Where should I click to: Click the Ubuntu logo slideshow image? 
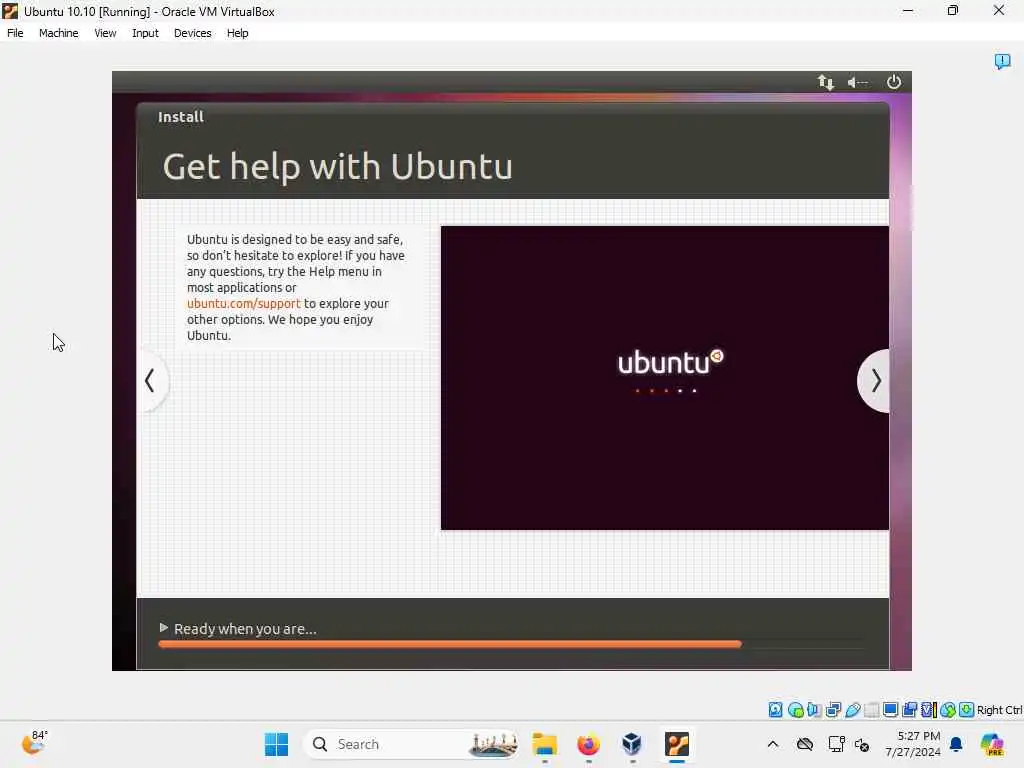point(665,378)
